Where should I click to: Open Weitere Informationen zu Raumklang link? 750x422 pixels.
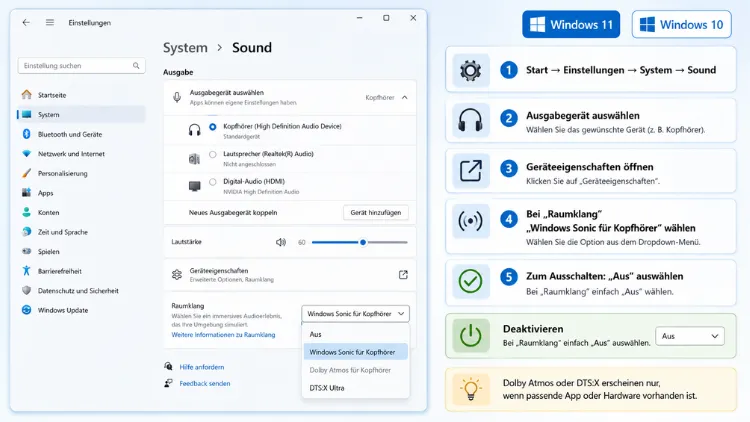pos(223,335)
